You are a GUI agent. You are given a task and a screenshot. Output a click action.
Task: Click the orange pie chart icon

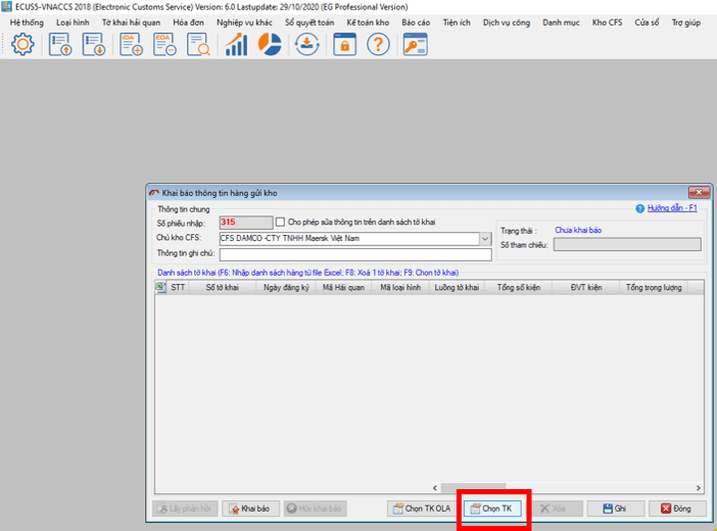pos(270,44)
